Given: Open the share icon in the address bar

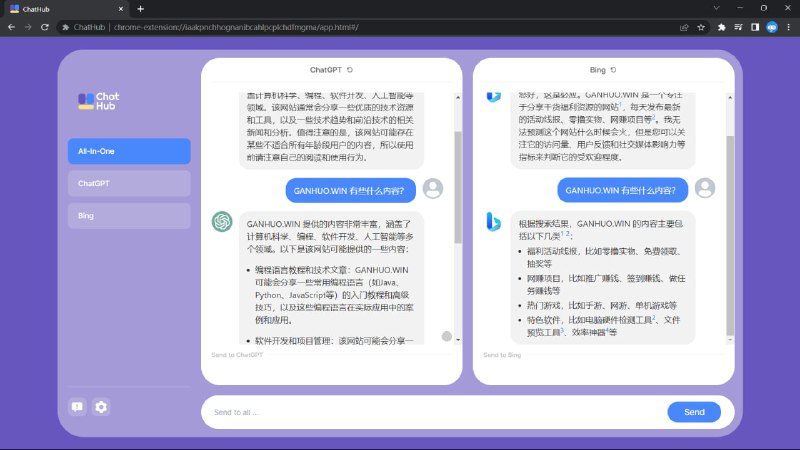Looking at the screenshot, I should coord(684,28).
